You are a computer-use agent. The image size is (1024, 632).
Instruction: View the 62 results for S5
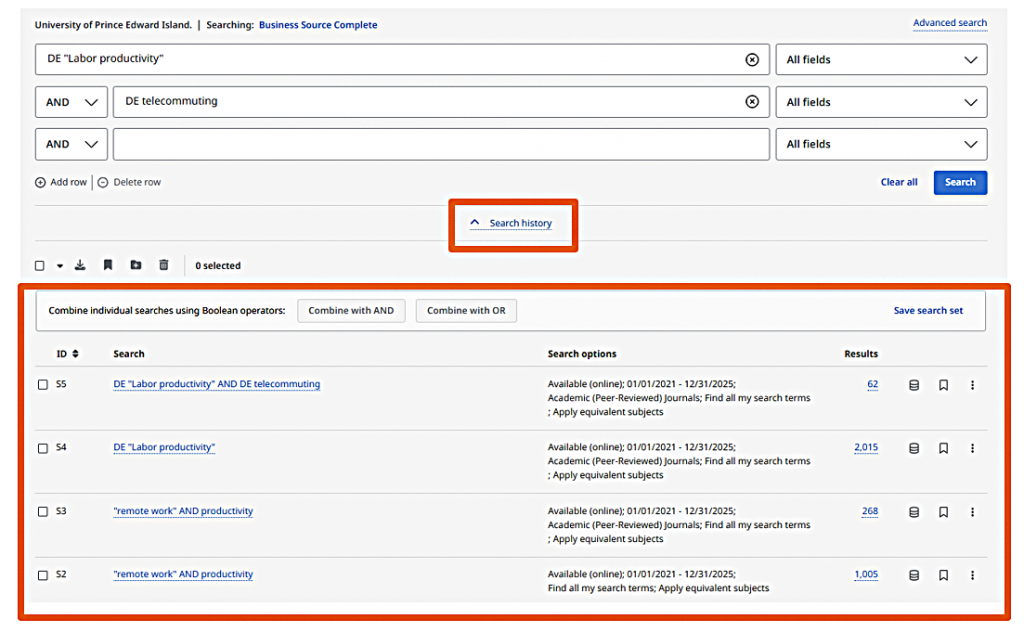[872, 384]
